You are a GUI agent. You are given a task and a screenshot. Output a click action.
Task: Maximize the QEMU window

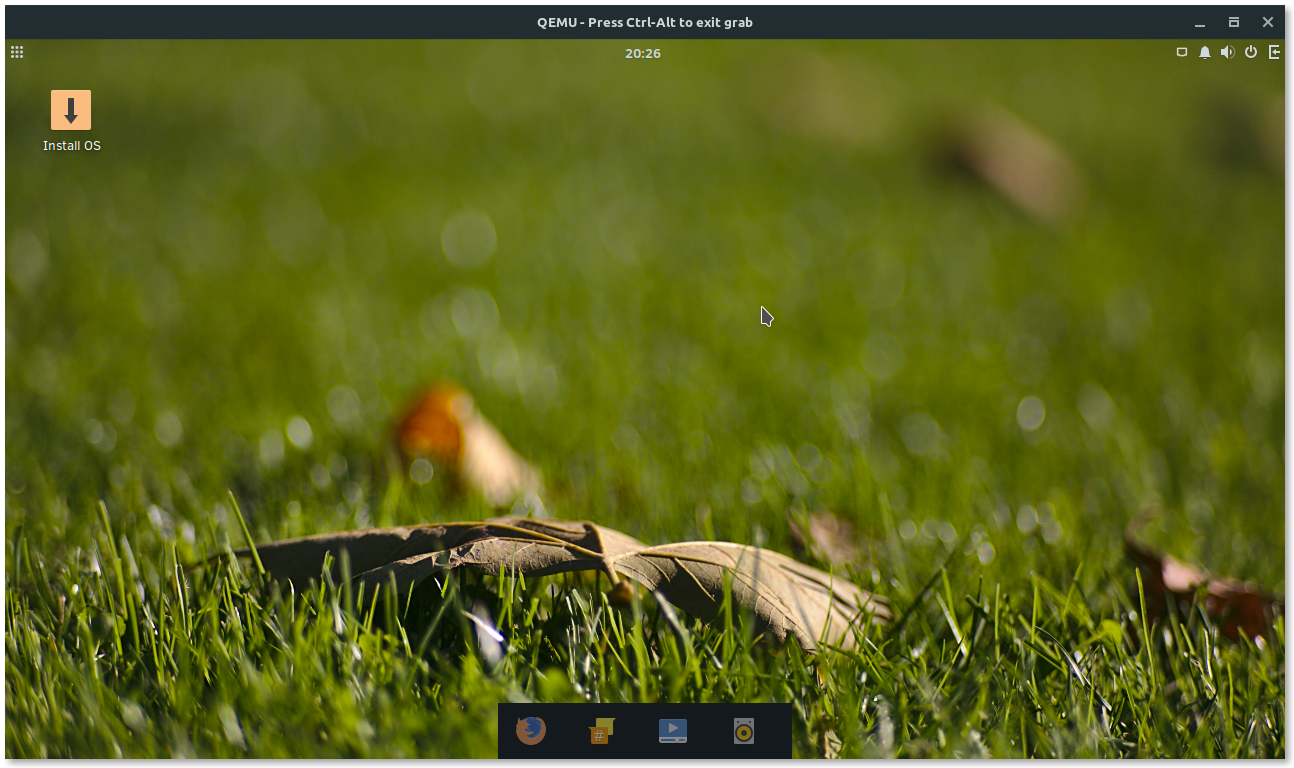pos(1234,22)
